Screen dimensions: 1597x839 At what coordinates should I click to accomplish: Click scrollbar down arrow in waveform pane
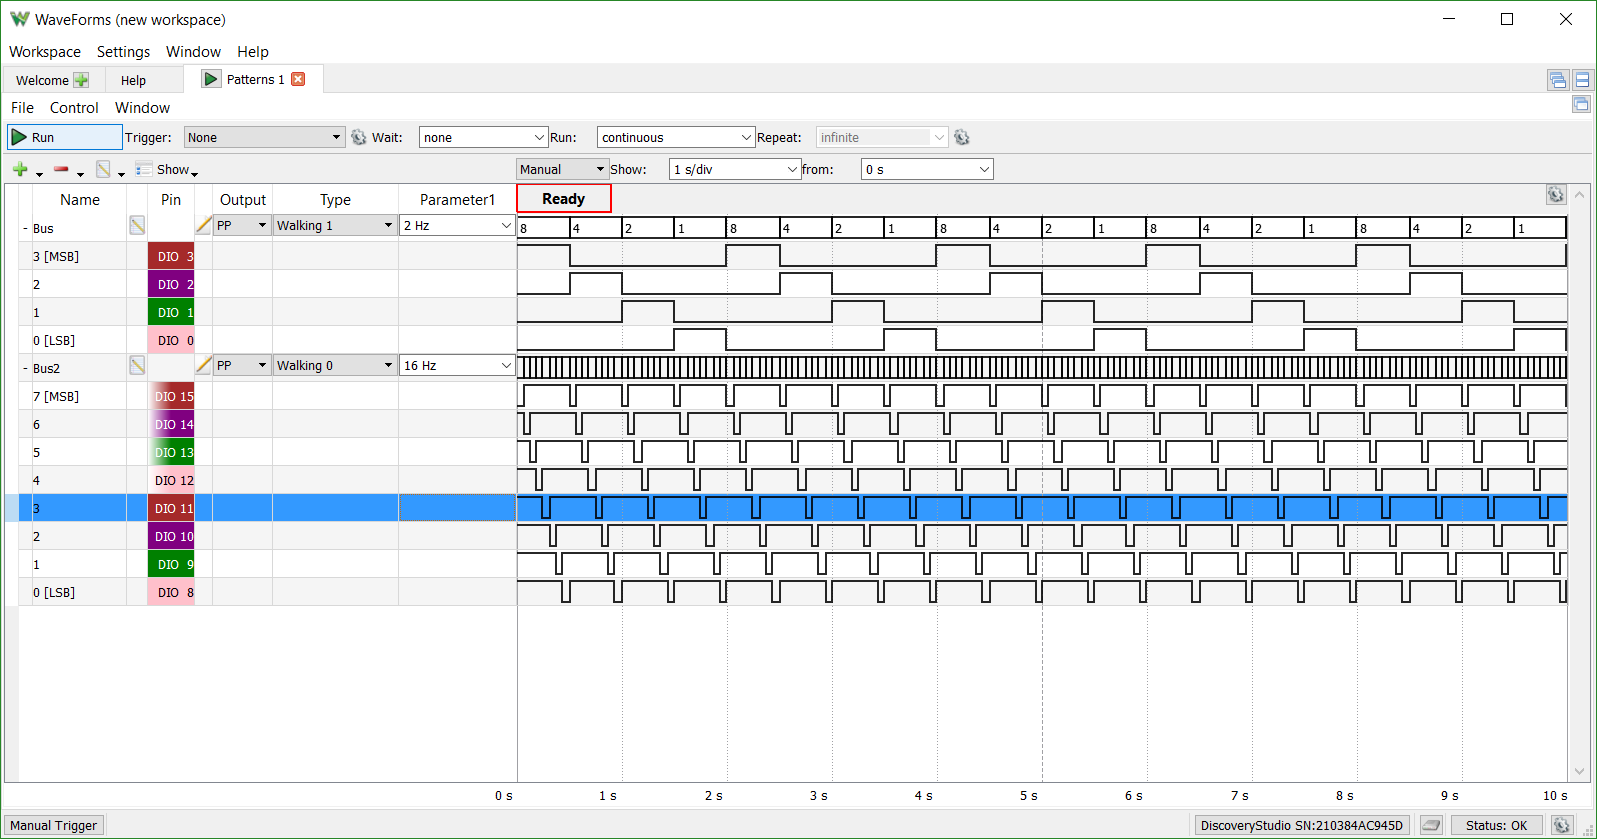pos(1579,771)
